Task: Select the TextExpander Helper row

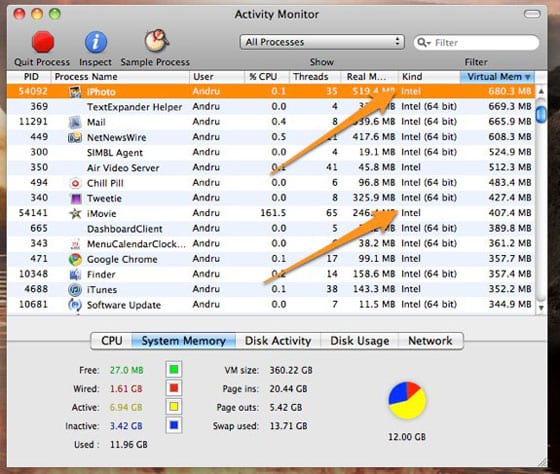Action: pyautogui.click(x=271, y=107)
